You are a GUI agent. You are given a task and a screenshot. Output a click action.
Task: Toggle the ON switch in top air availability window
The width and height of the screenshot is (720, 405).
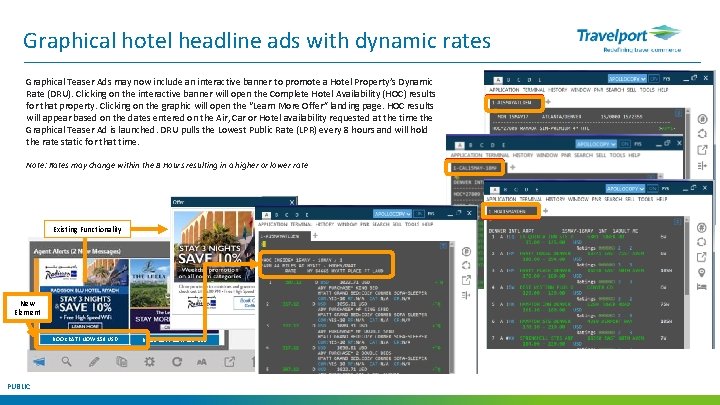coord(654,79)
